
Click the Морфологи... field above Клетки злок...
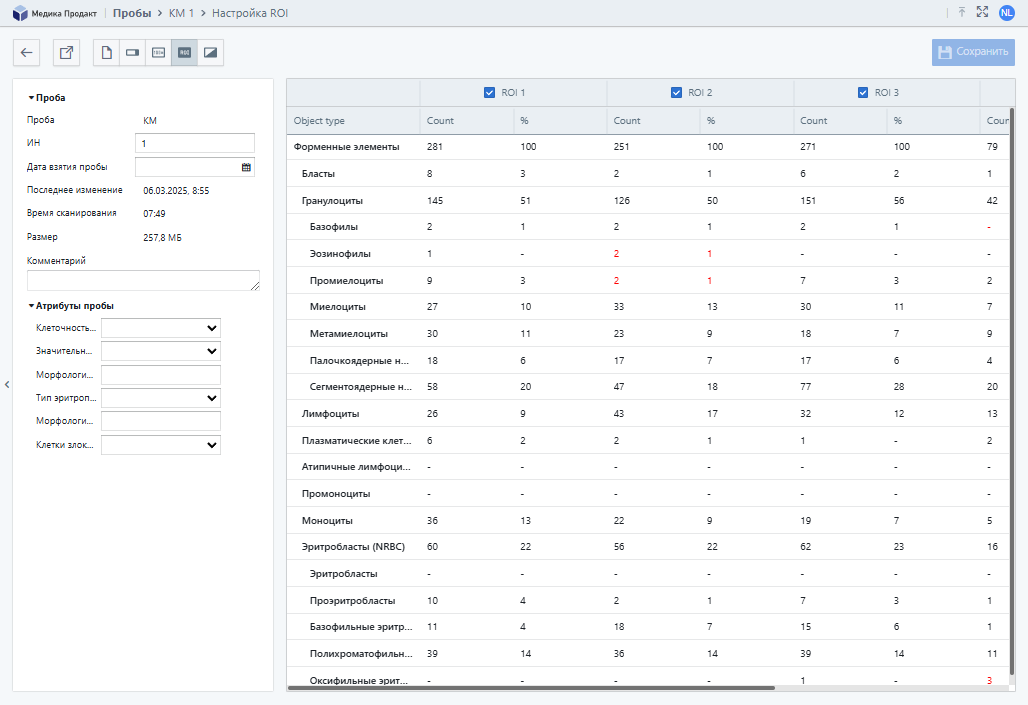click(161, 421)
